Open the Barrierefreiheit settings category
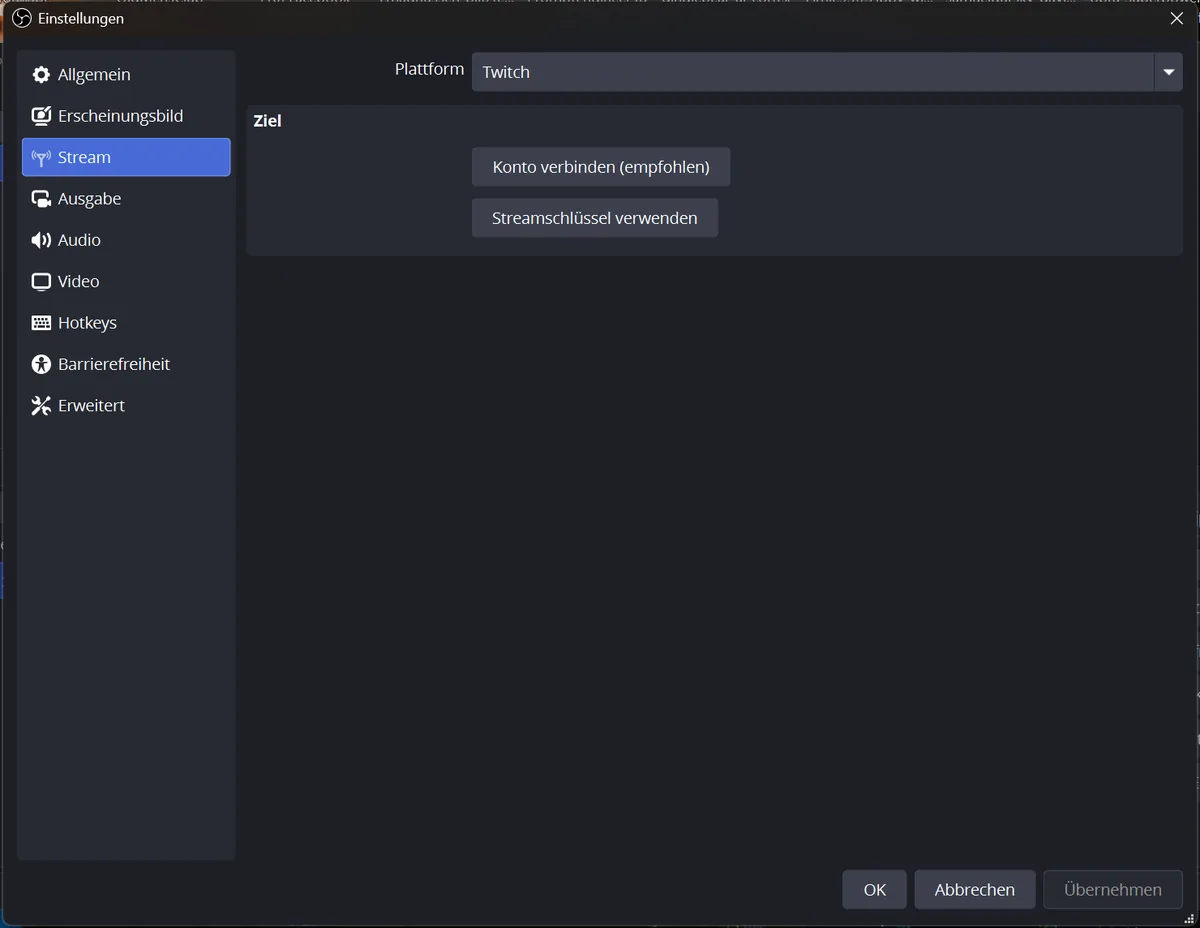Viewport: 1200px width, 928px height. (126, 364)
